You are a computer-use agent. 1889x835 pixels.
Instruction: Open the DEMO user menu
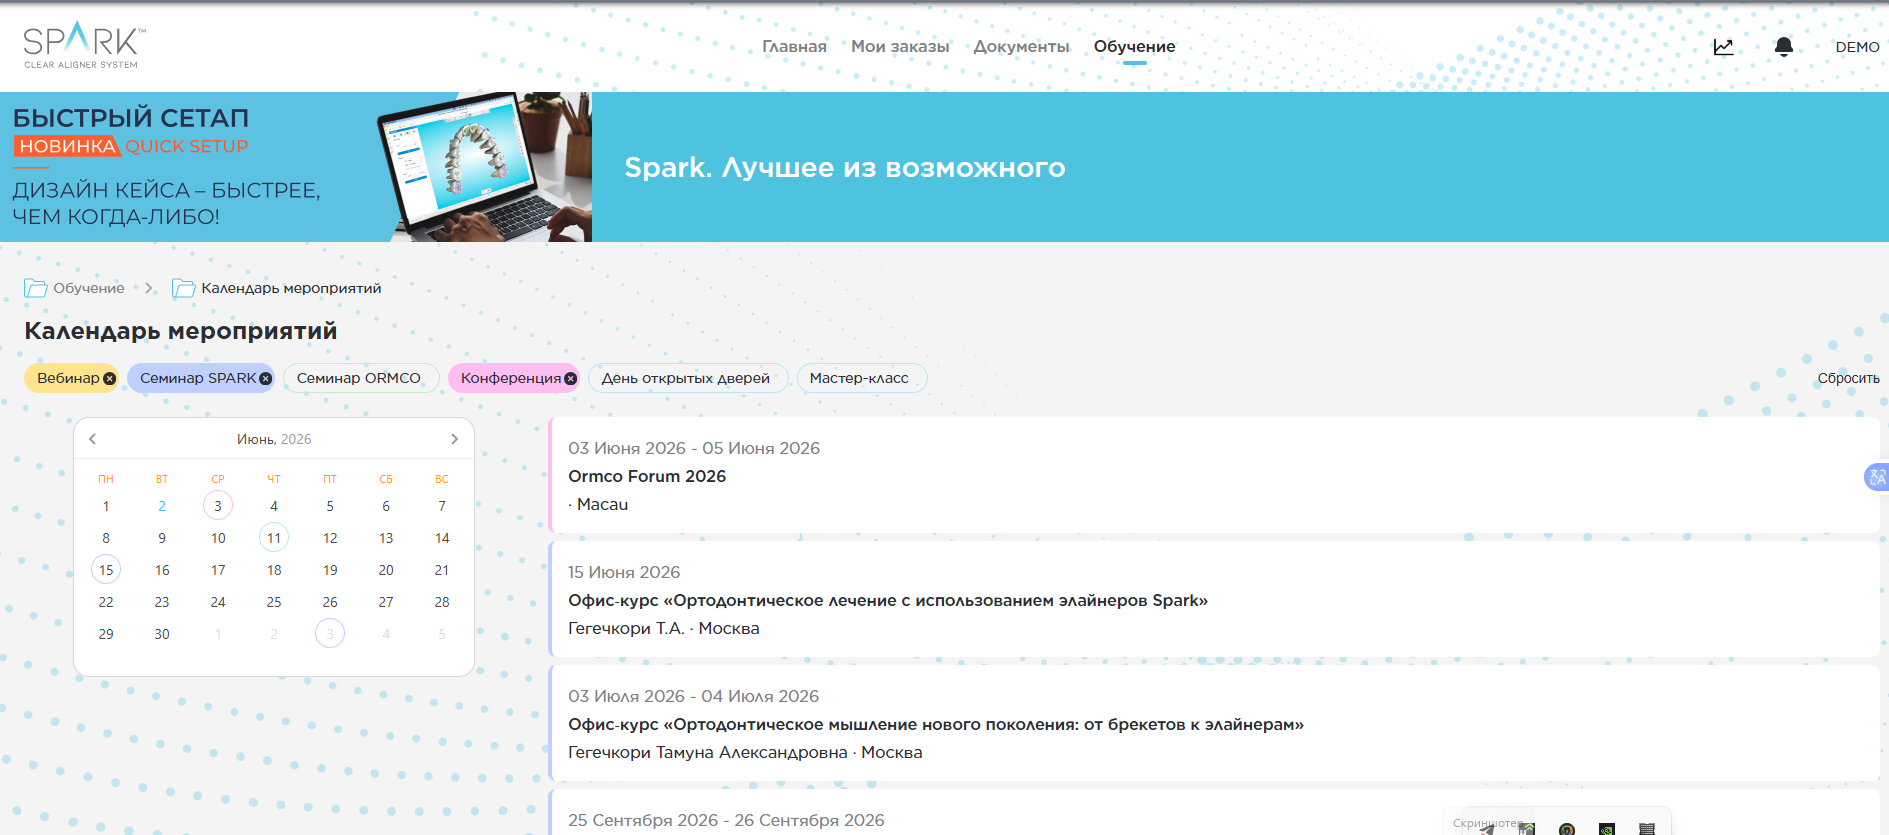[x=1857, y=47]
